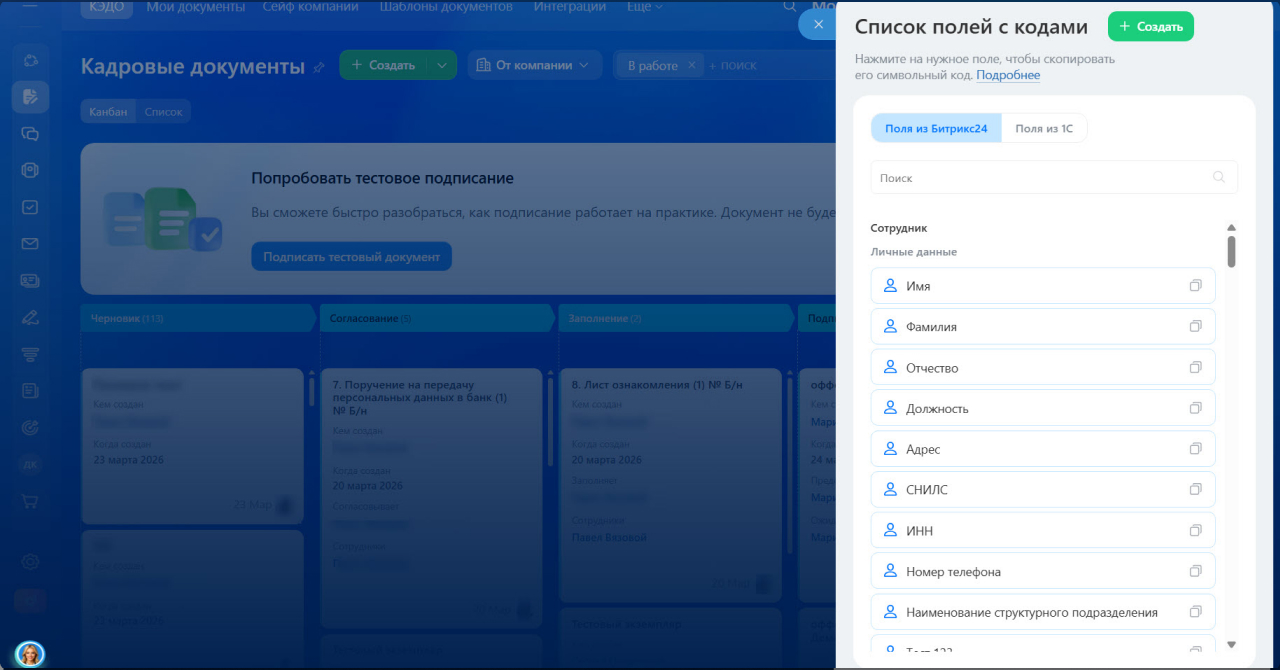Screen dimensions: 1280x670
Task: Switch to Поля из 1С tab
Action: pos(1044,129)
